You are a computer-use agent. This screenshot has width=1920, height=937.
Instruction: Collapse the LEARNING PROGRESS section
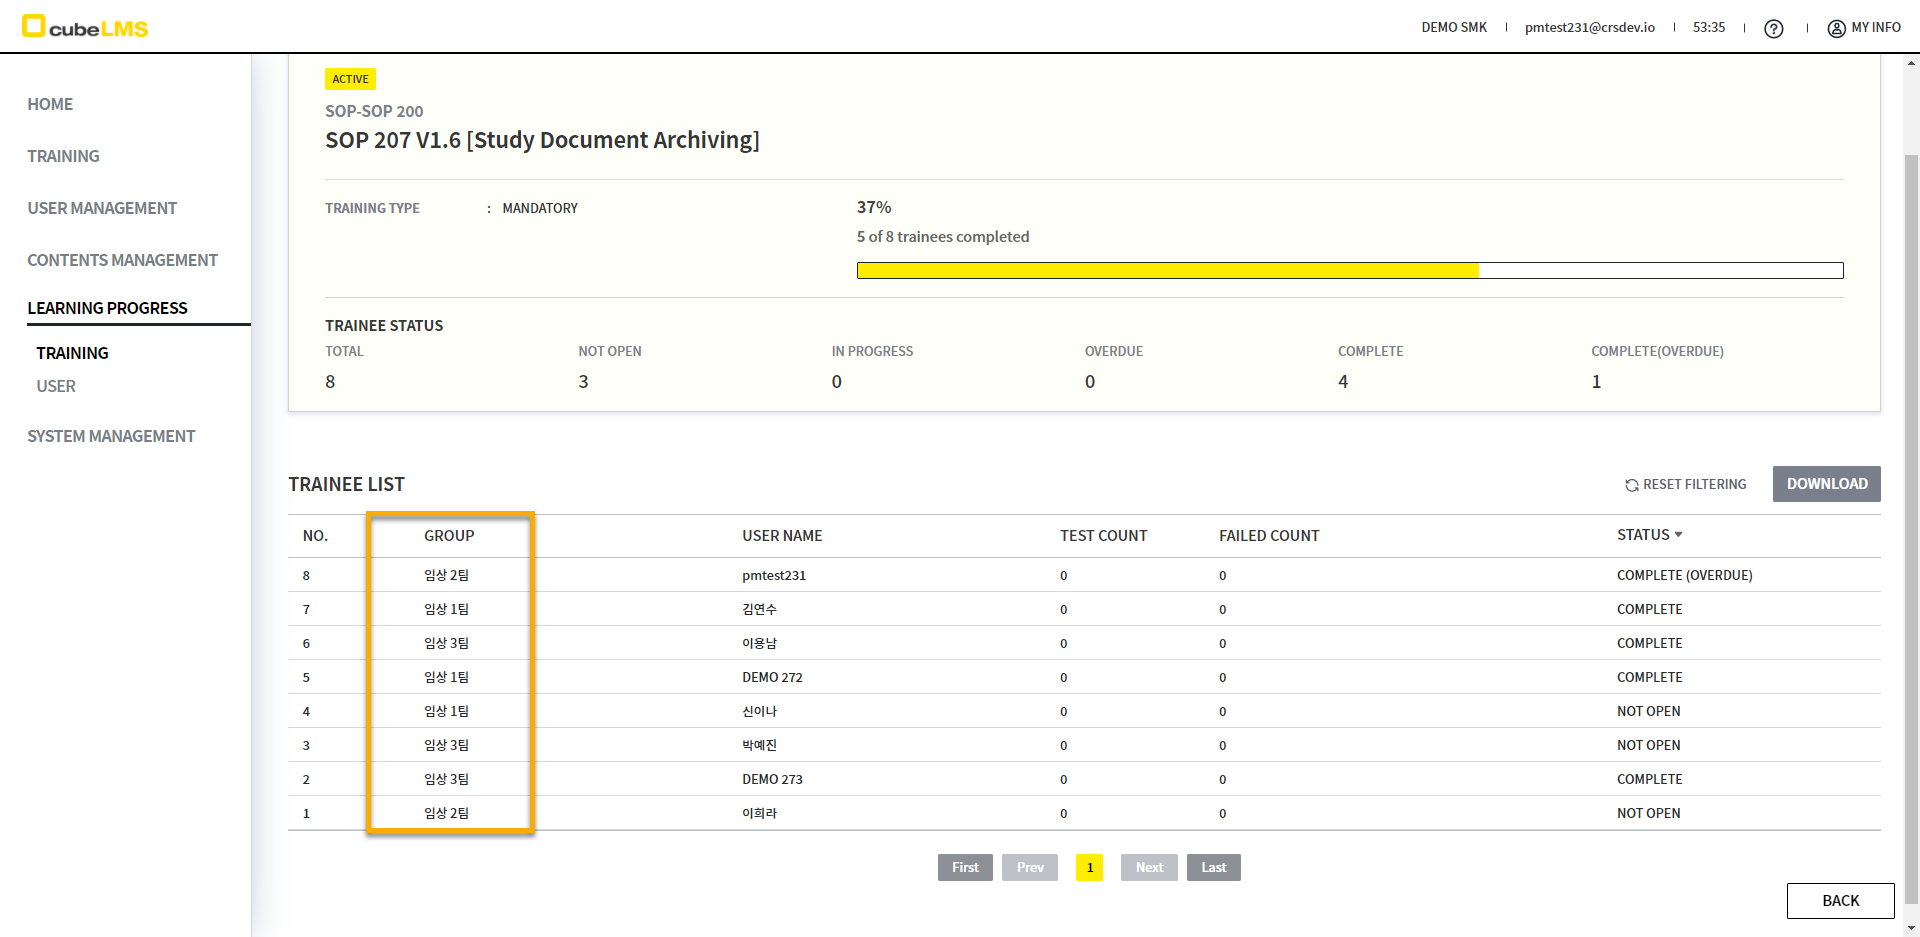[x=107, y=308]
